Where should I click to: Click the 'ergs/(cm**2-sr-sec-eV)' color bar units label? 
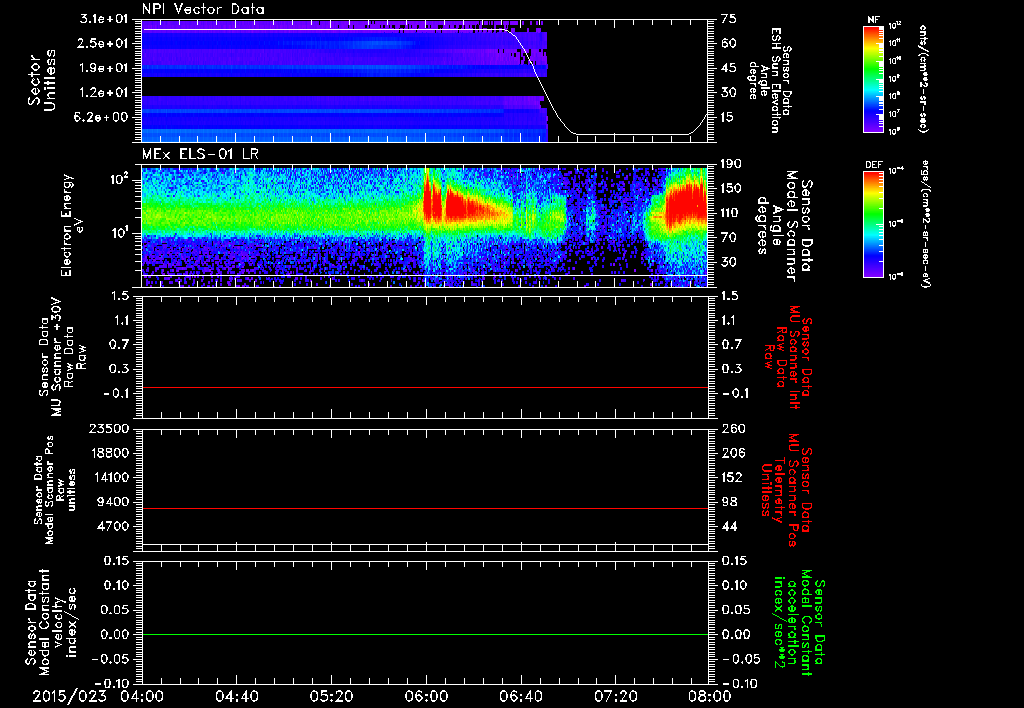(925, 224)
